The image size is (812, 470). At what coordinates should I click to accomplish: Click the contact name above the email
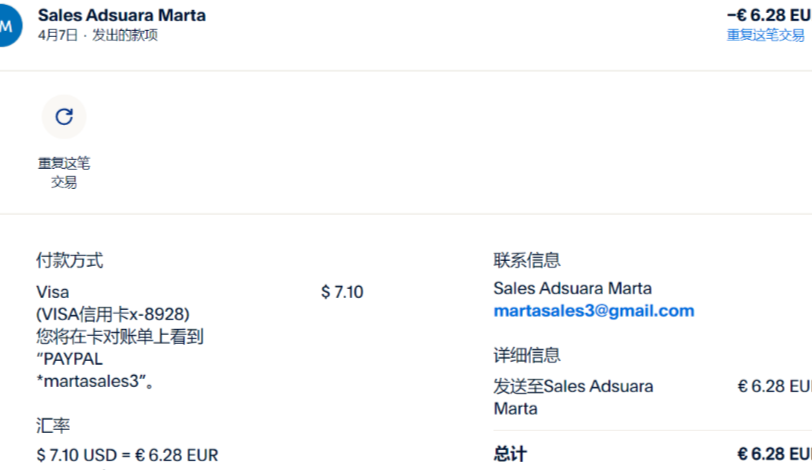pyautogui.click(x=572, y=288)
